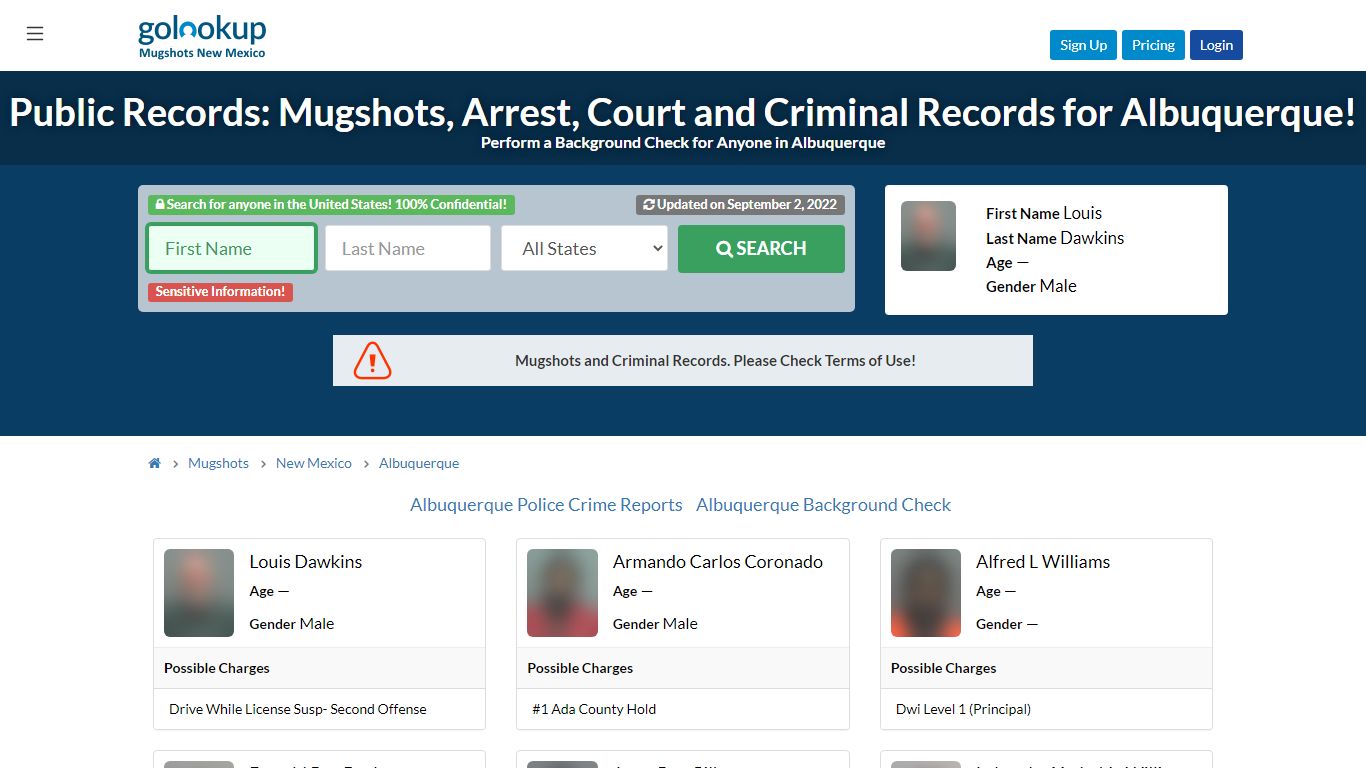The width and height of the screenshot is (1366, 768).
Task: Click the Sensitive Information! badge
Action: coord(220,292)
